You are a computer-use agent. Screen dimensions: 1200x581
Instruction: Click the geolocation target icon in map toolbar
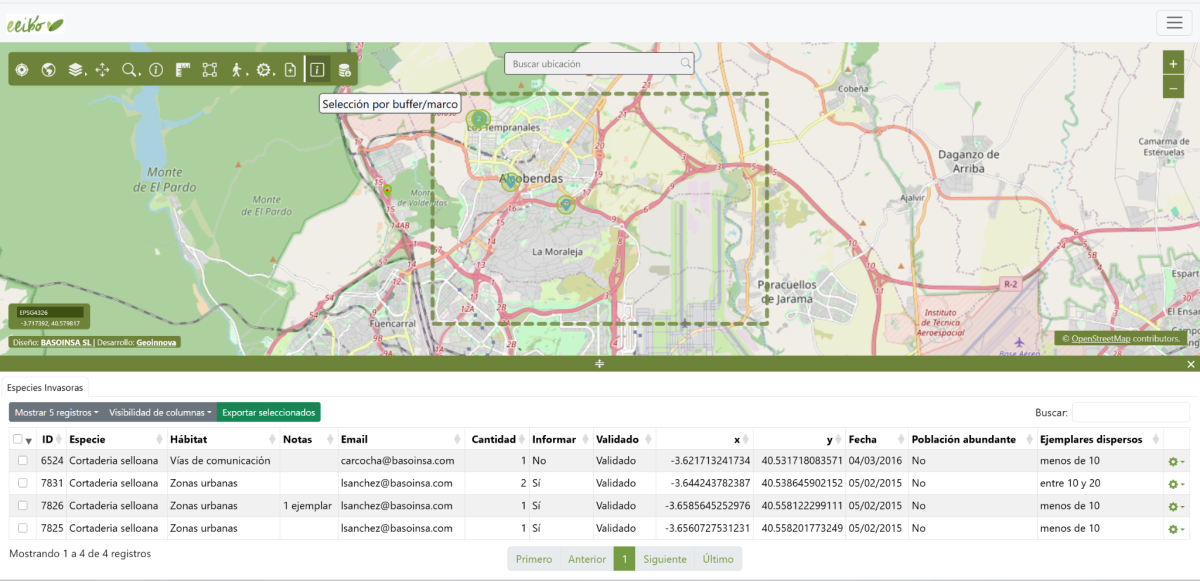(x=22, y=70)
